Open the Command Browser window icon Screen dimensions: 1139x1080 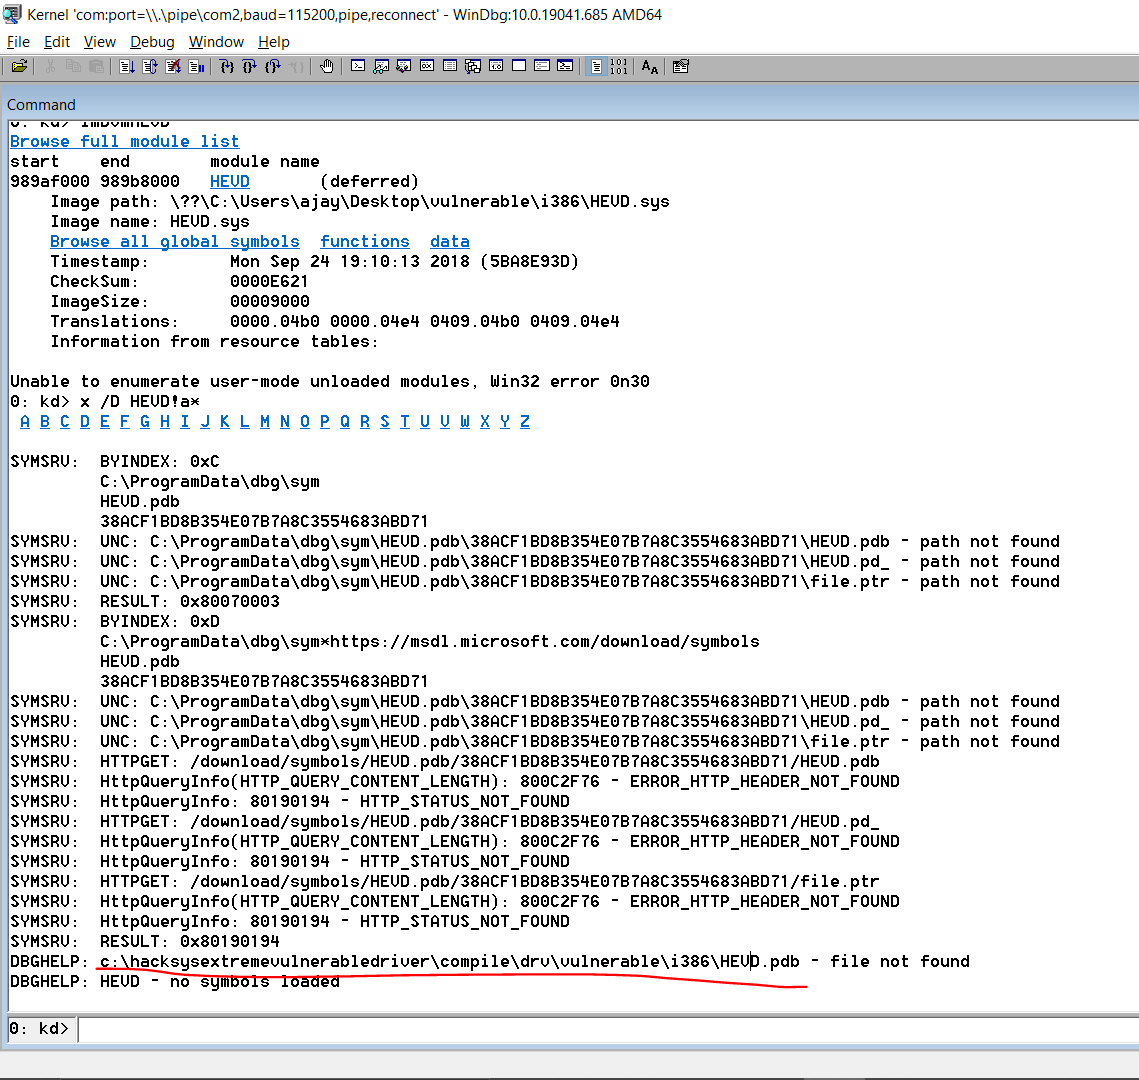pyautogui.click(x=565, y=67)
